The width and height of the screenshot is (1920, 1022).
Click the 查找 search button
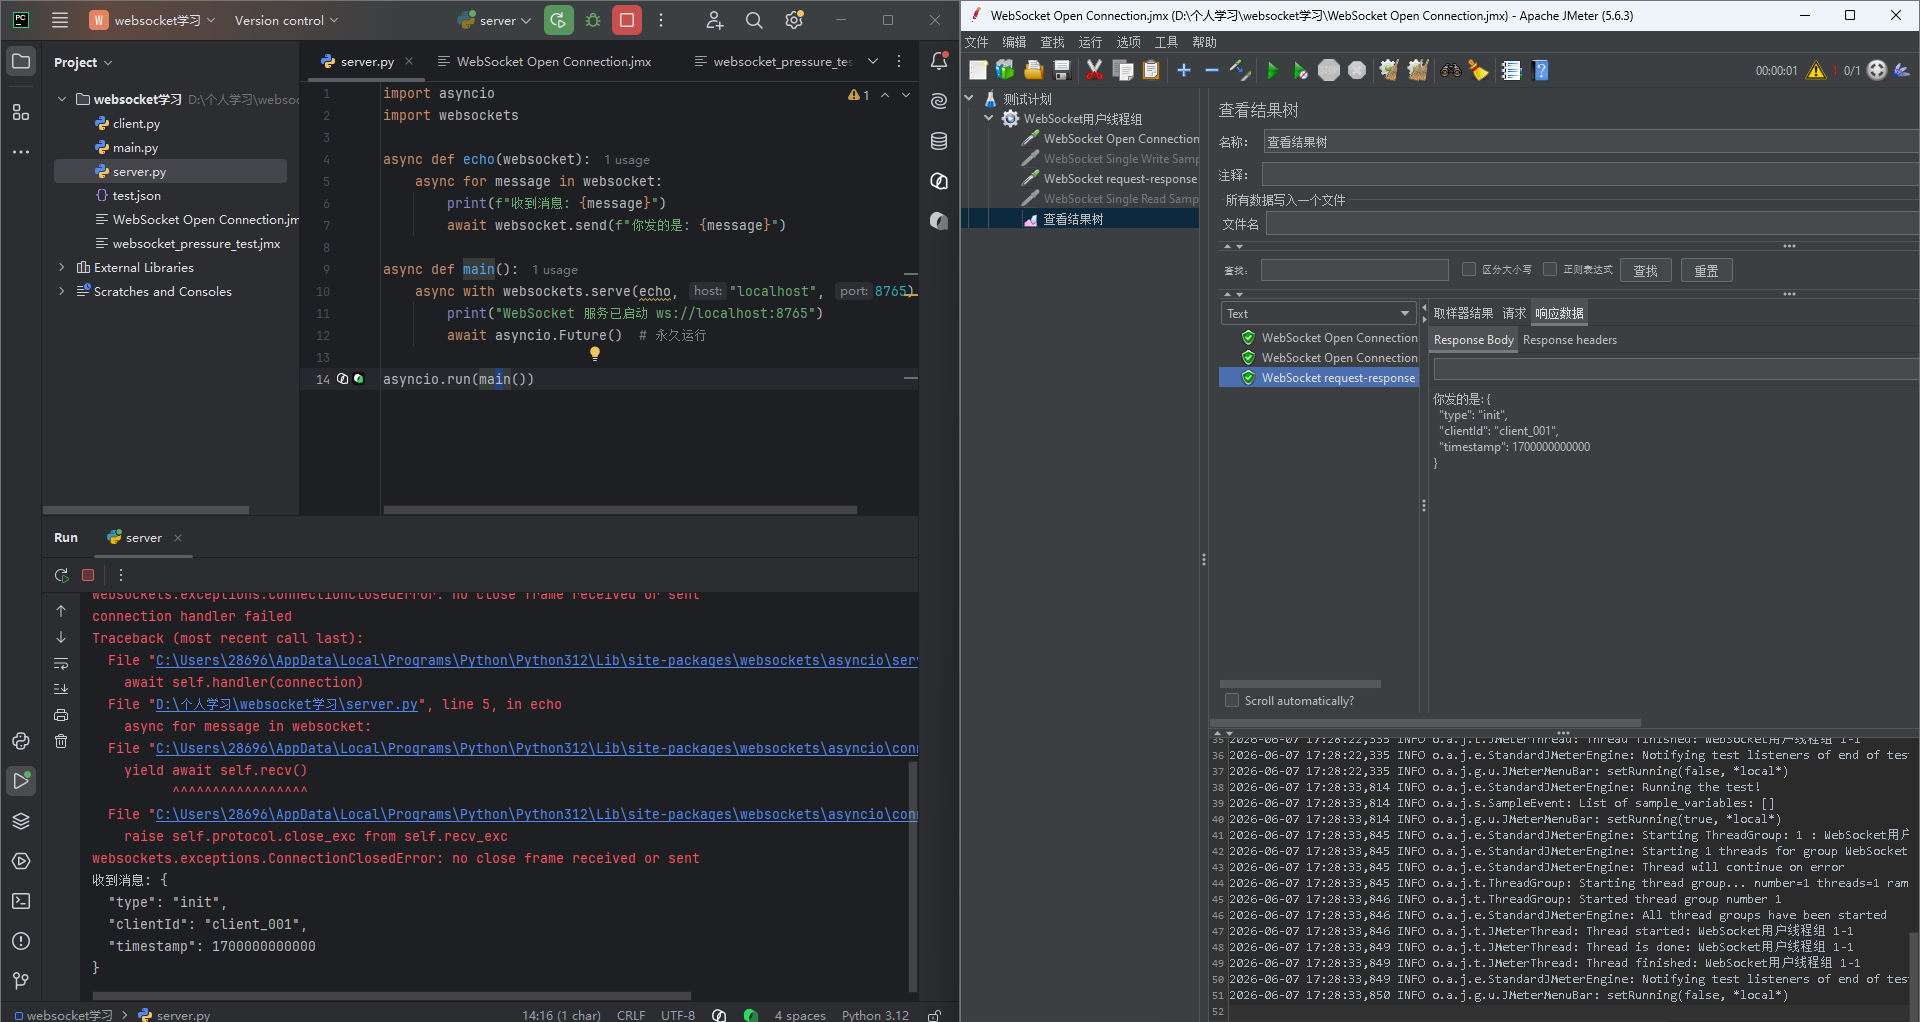[x=1645, y=270]
